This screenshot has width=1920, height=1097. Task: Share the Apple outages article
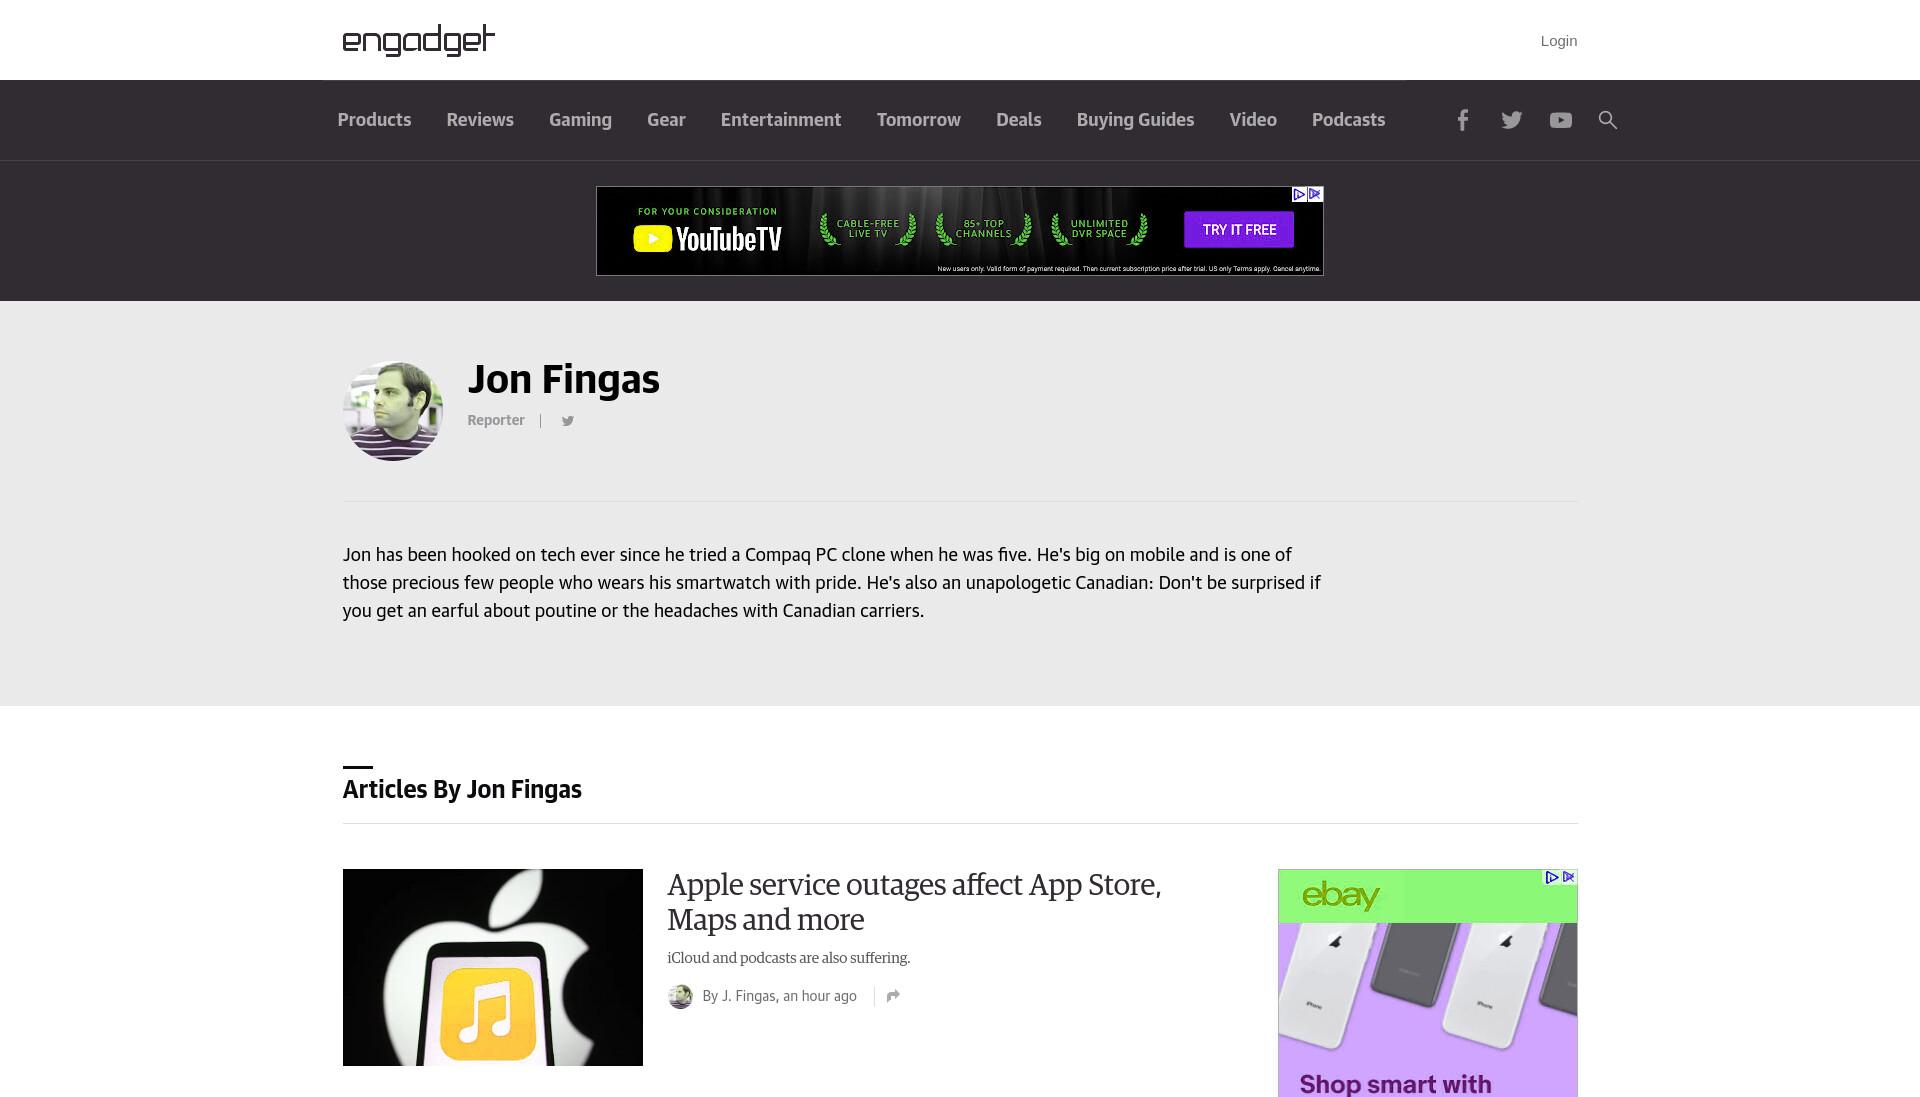coord(893,996)
